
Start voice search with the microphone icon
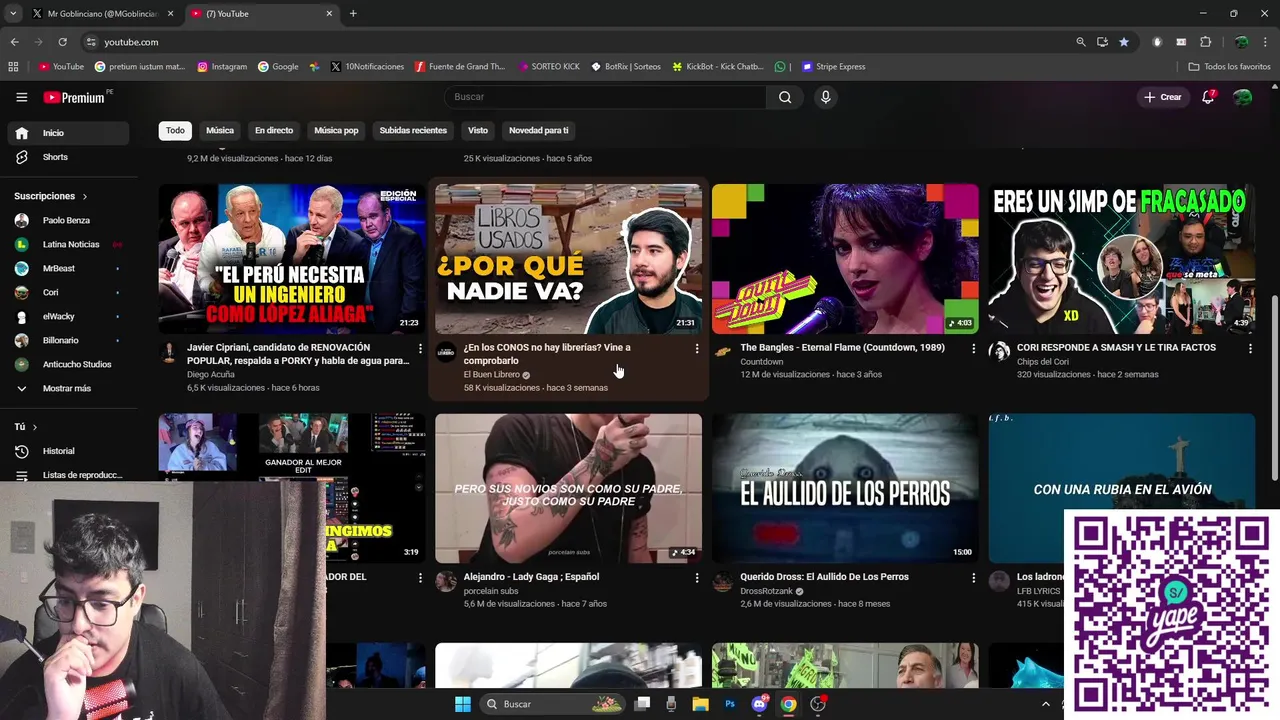click(x=825, y=97)
